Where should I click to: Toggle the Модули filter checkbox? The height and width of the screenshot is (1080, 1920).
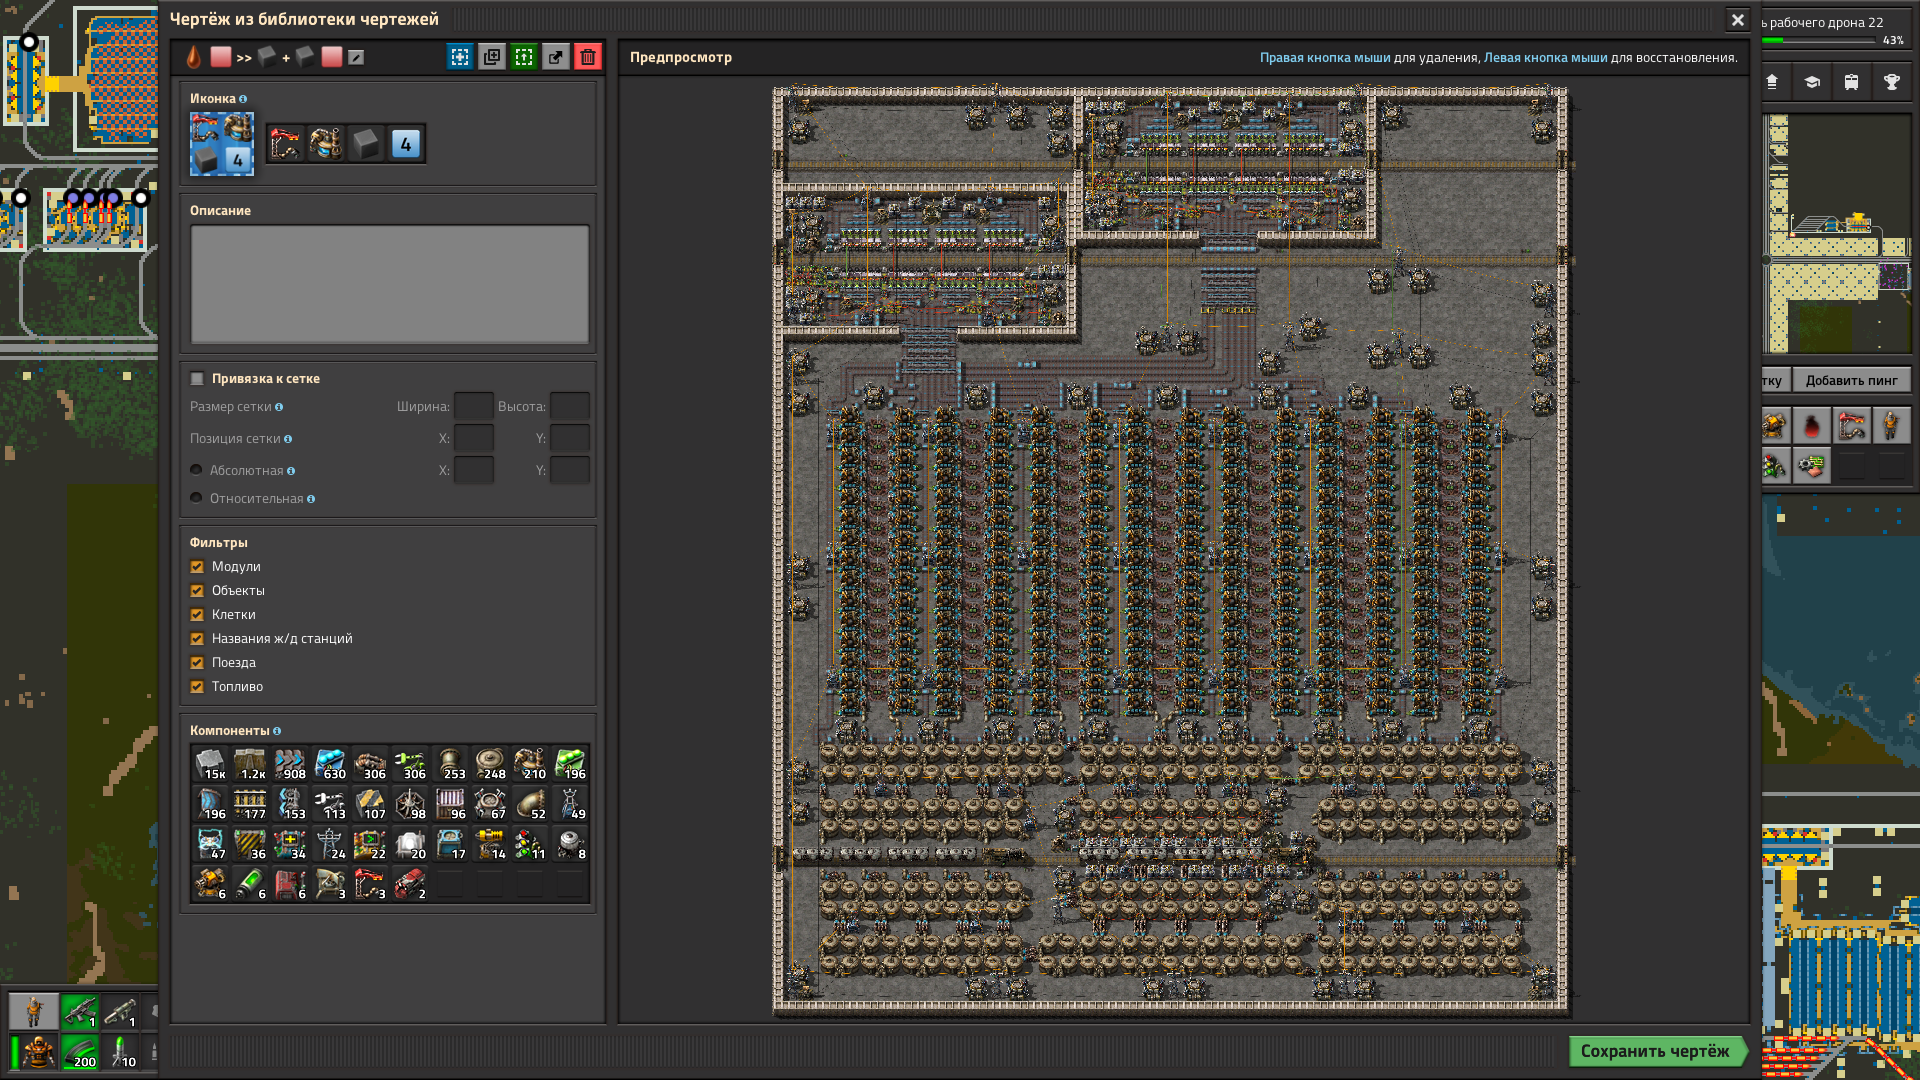pyautogui.click(x=197, y=567)
